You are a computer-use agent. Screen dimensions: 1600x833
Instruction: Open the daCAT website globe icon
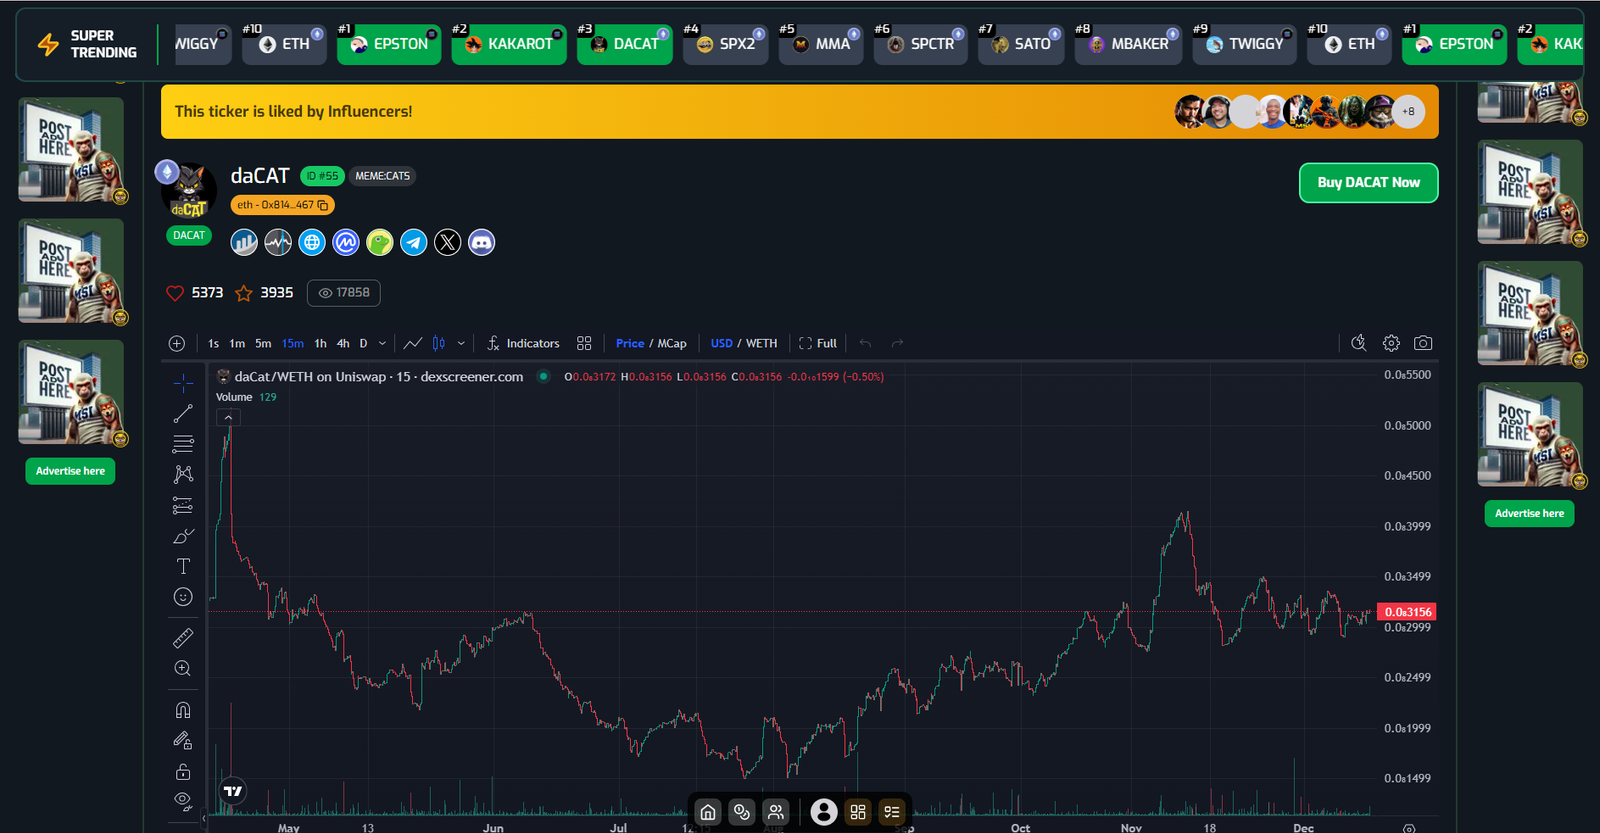pos(312,242)
